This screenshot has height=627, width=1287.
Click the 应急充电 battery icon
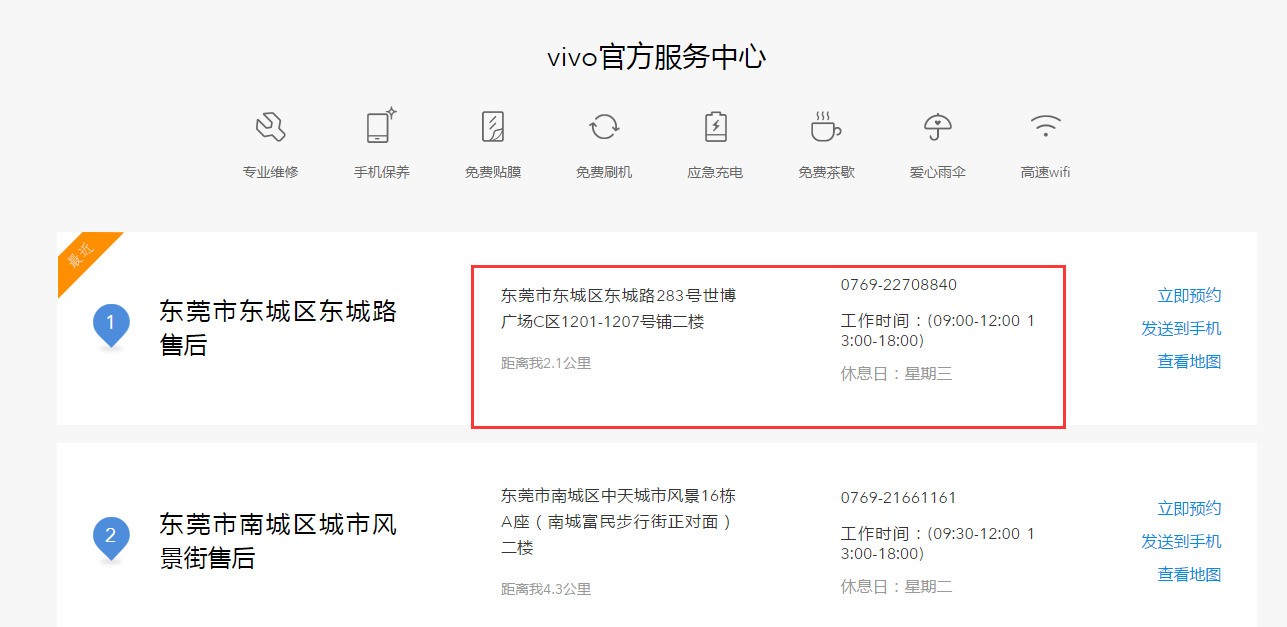pos(715,127)
